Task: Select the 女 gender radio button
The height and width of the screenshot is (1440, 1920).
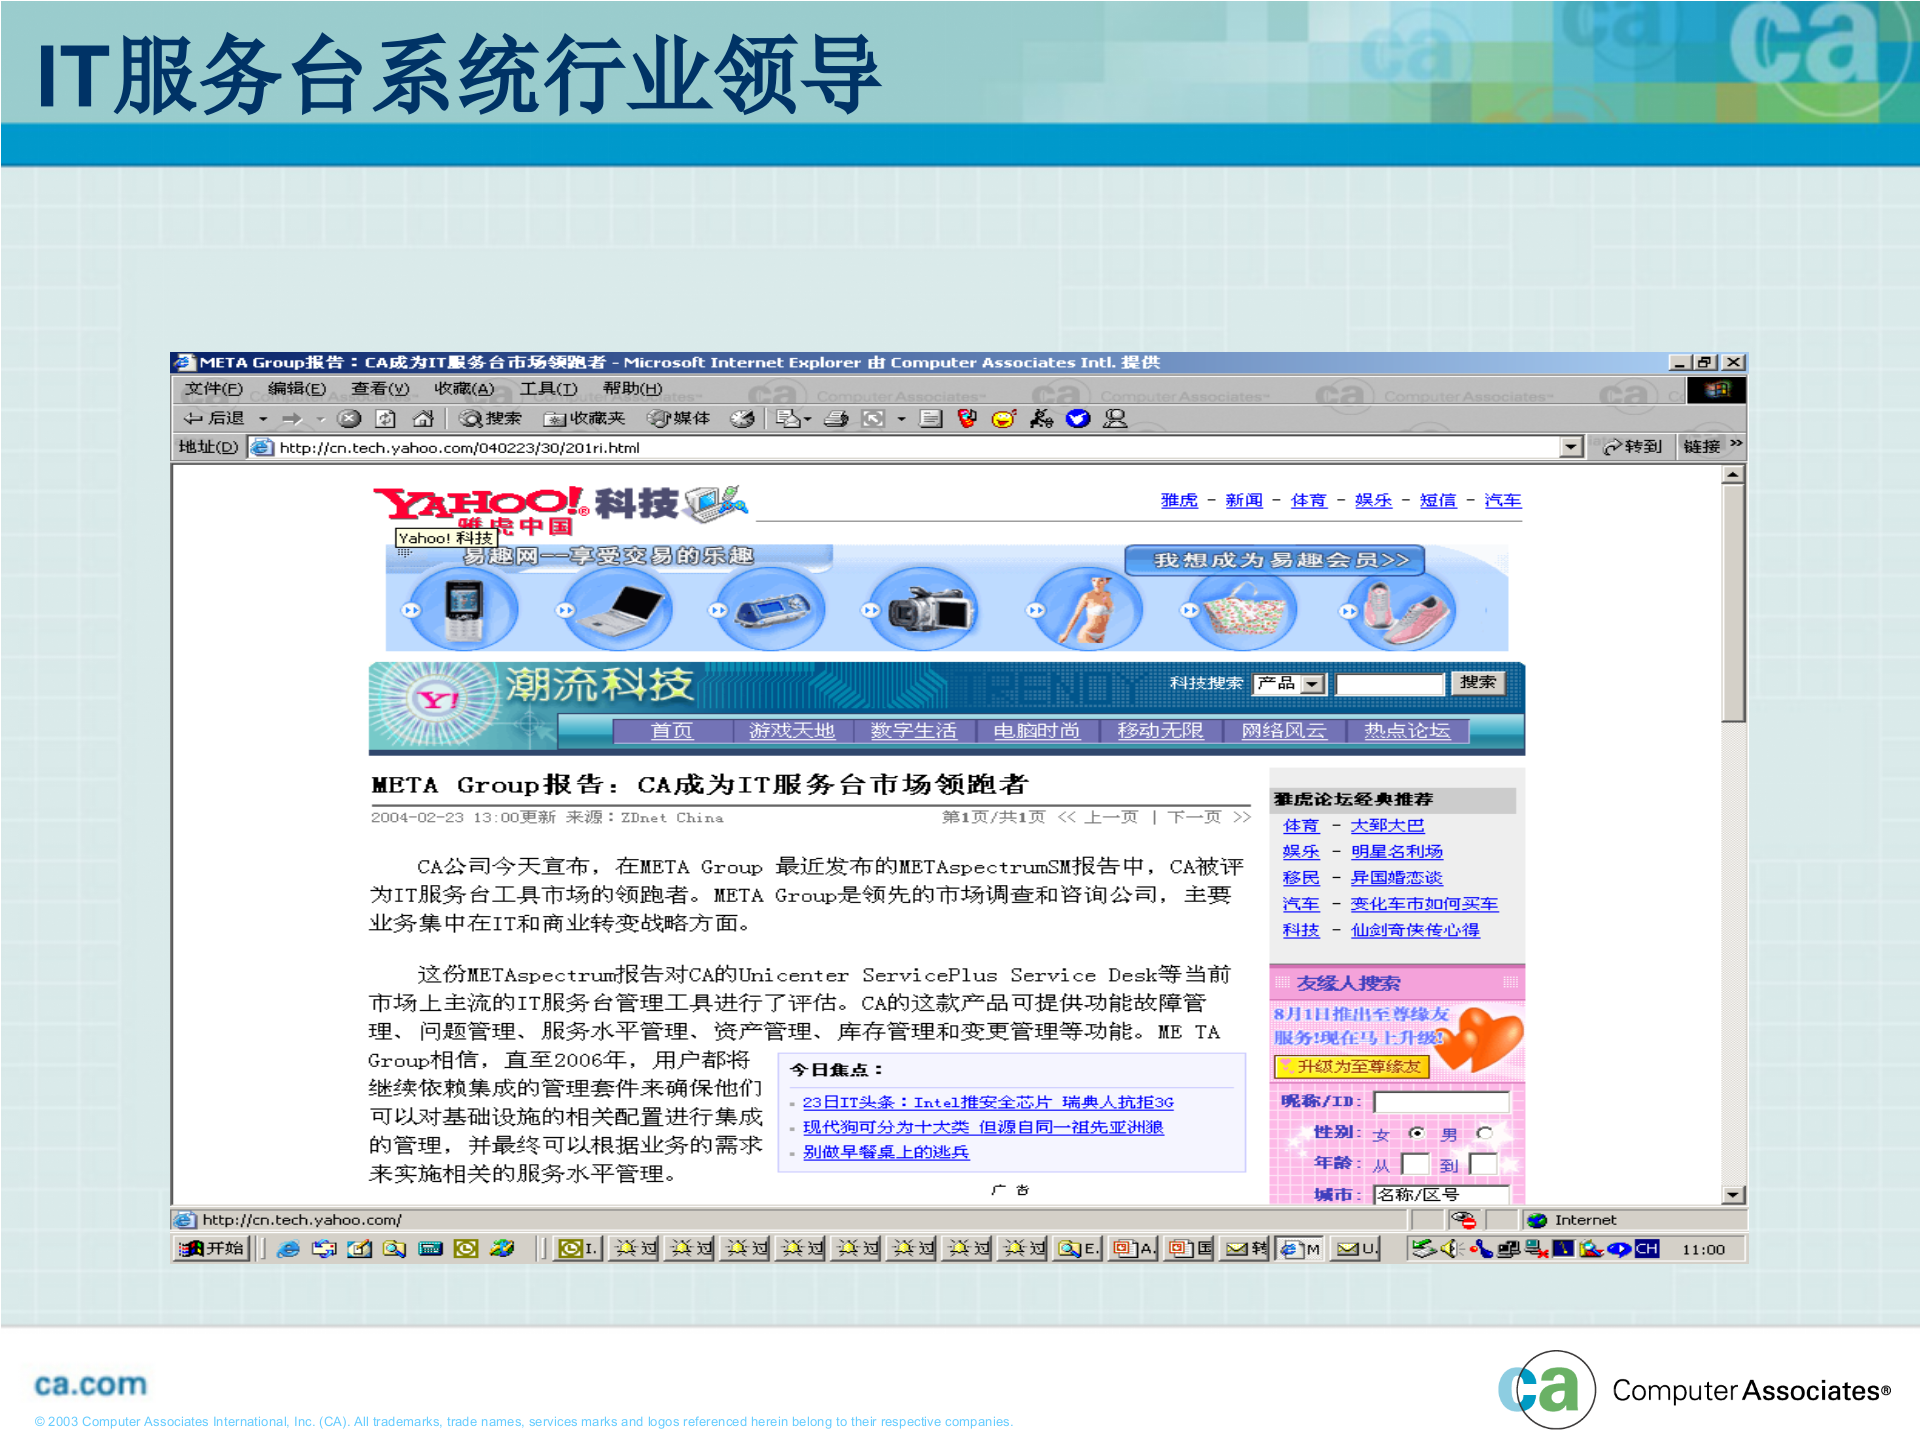Action: (1417, 1134)
